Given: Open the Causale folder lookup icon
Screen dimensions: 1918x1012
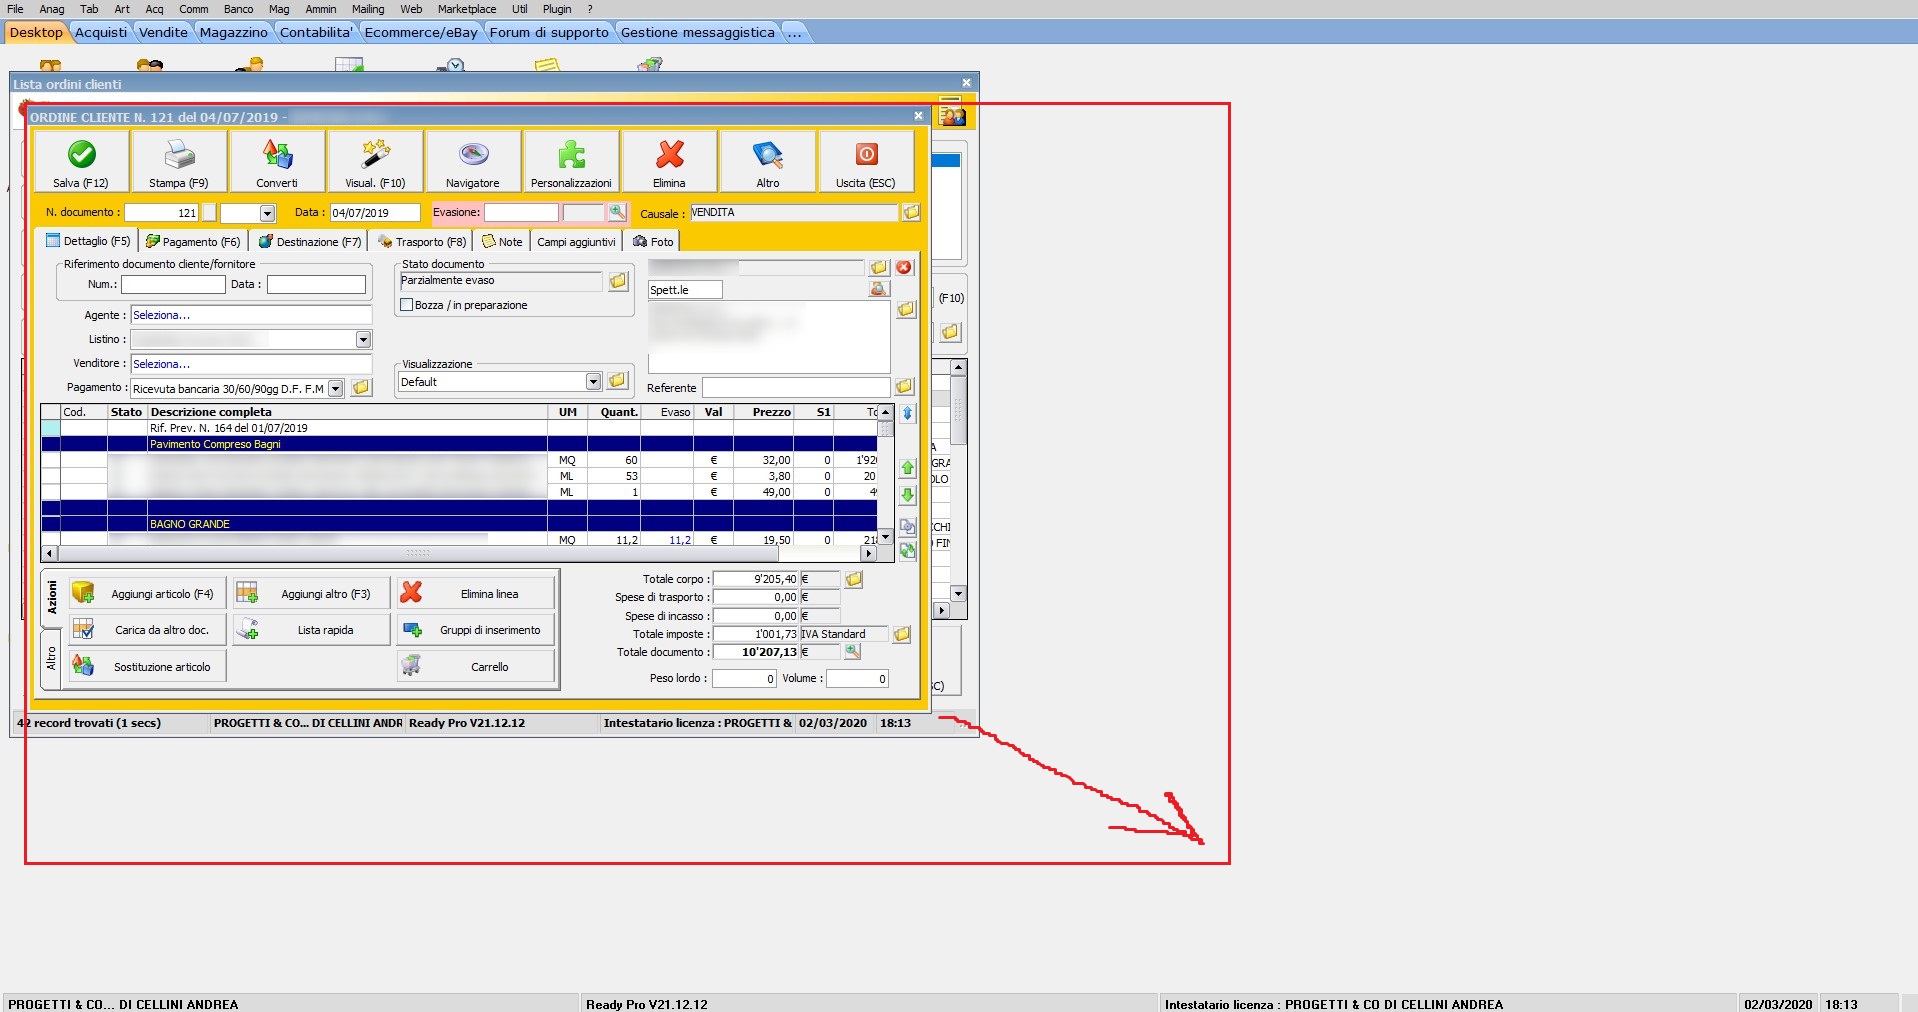Looking at the screenshot, I should [911, 212].
